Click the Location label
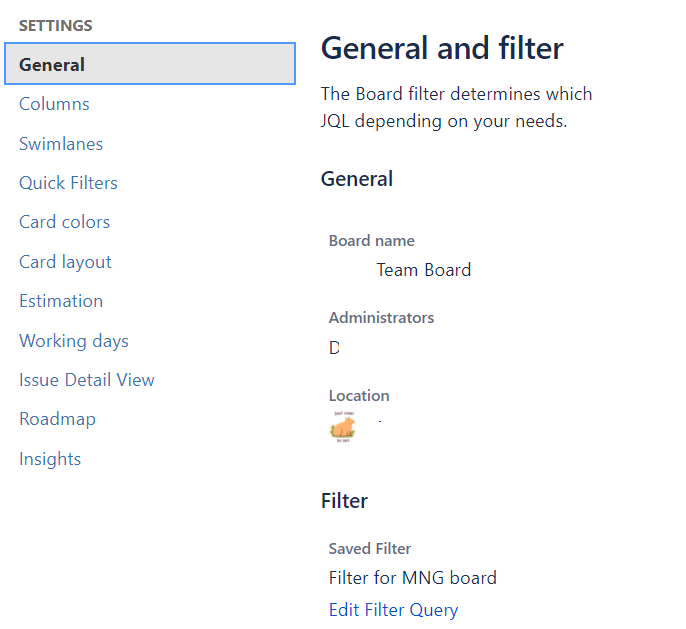This screenshot has width=686, height=629. pos(359,396)
